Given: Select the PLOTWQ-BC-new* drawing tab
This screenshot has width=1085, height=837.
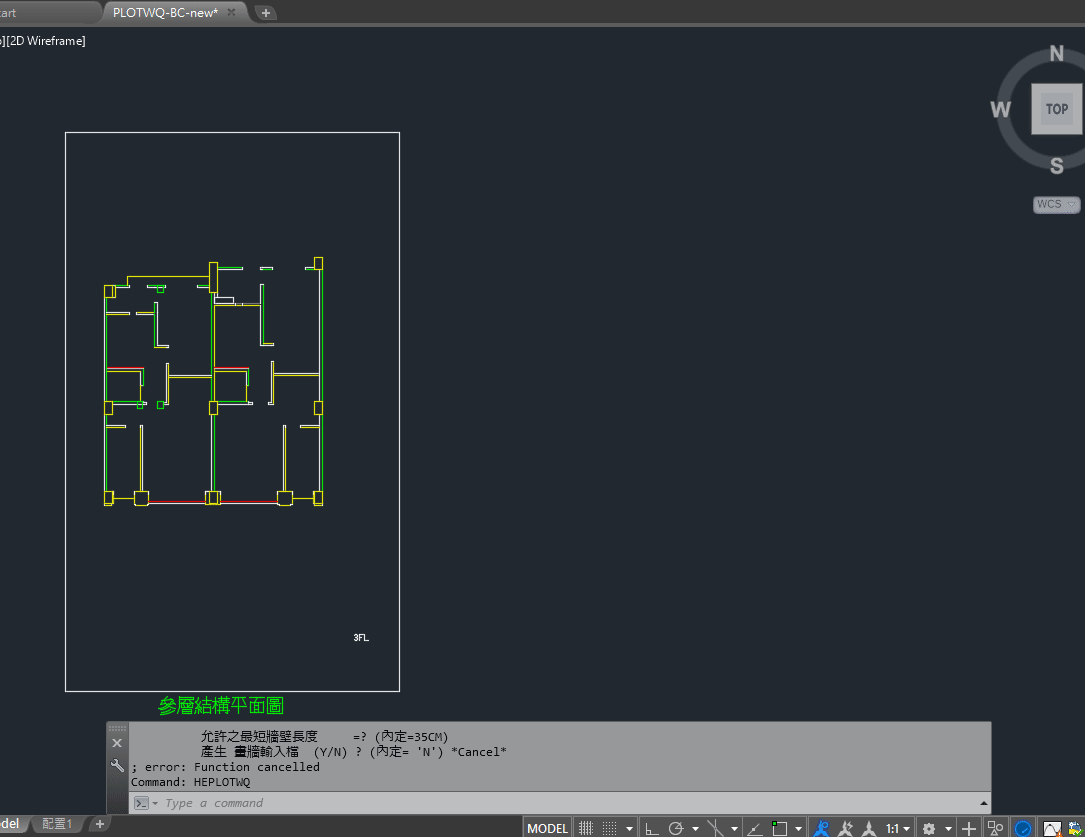Looking at the screenshot, I should pos(165,12).
